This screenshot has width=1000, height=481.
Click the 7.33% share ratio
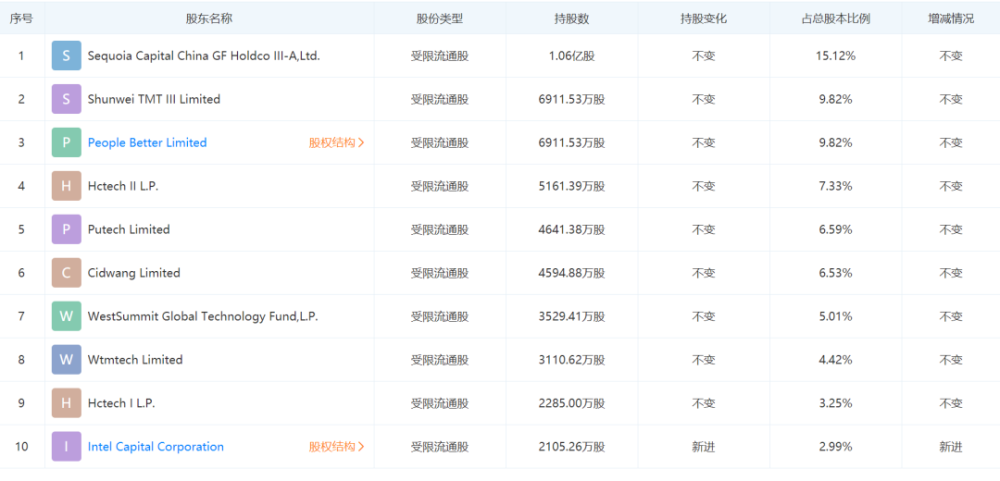pos(835,186)
